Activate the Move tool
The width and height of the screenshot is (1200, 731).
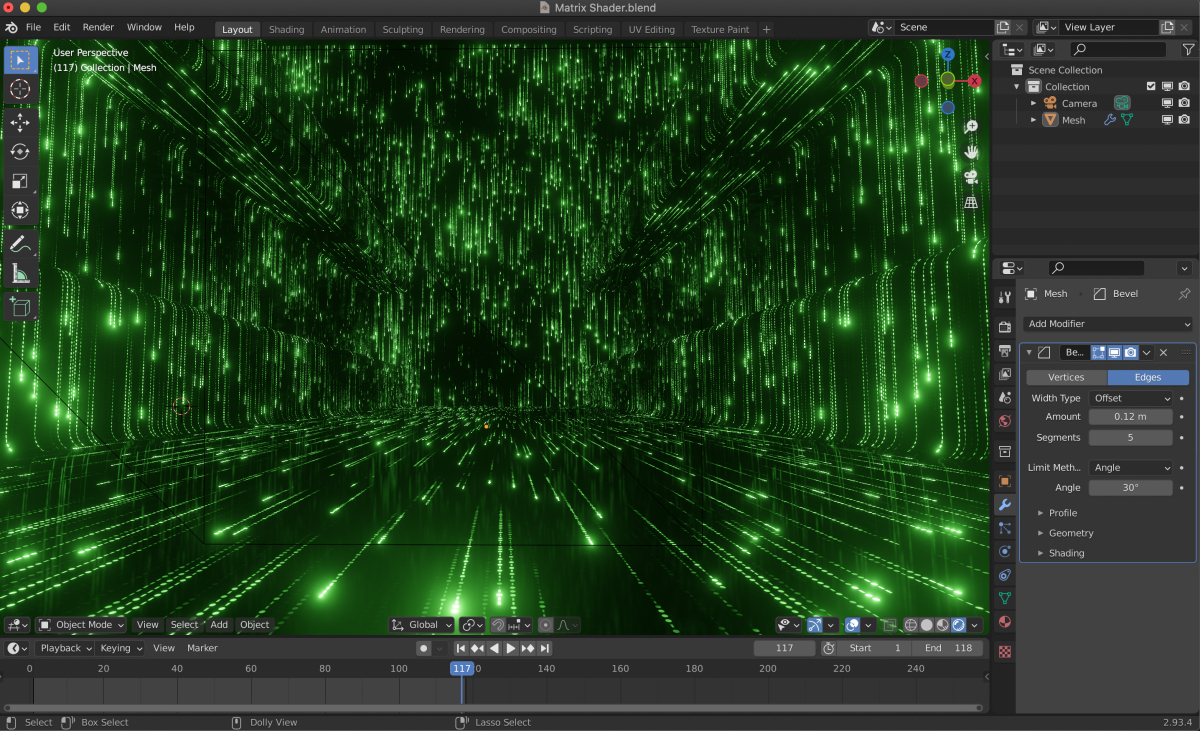pos(20,123)
